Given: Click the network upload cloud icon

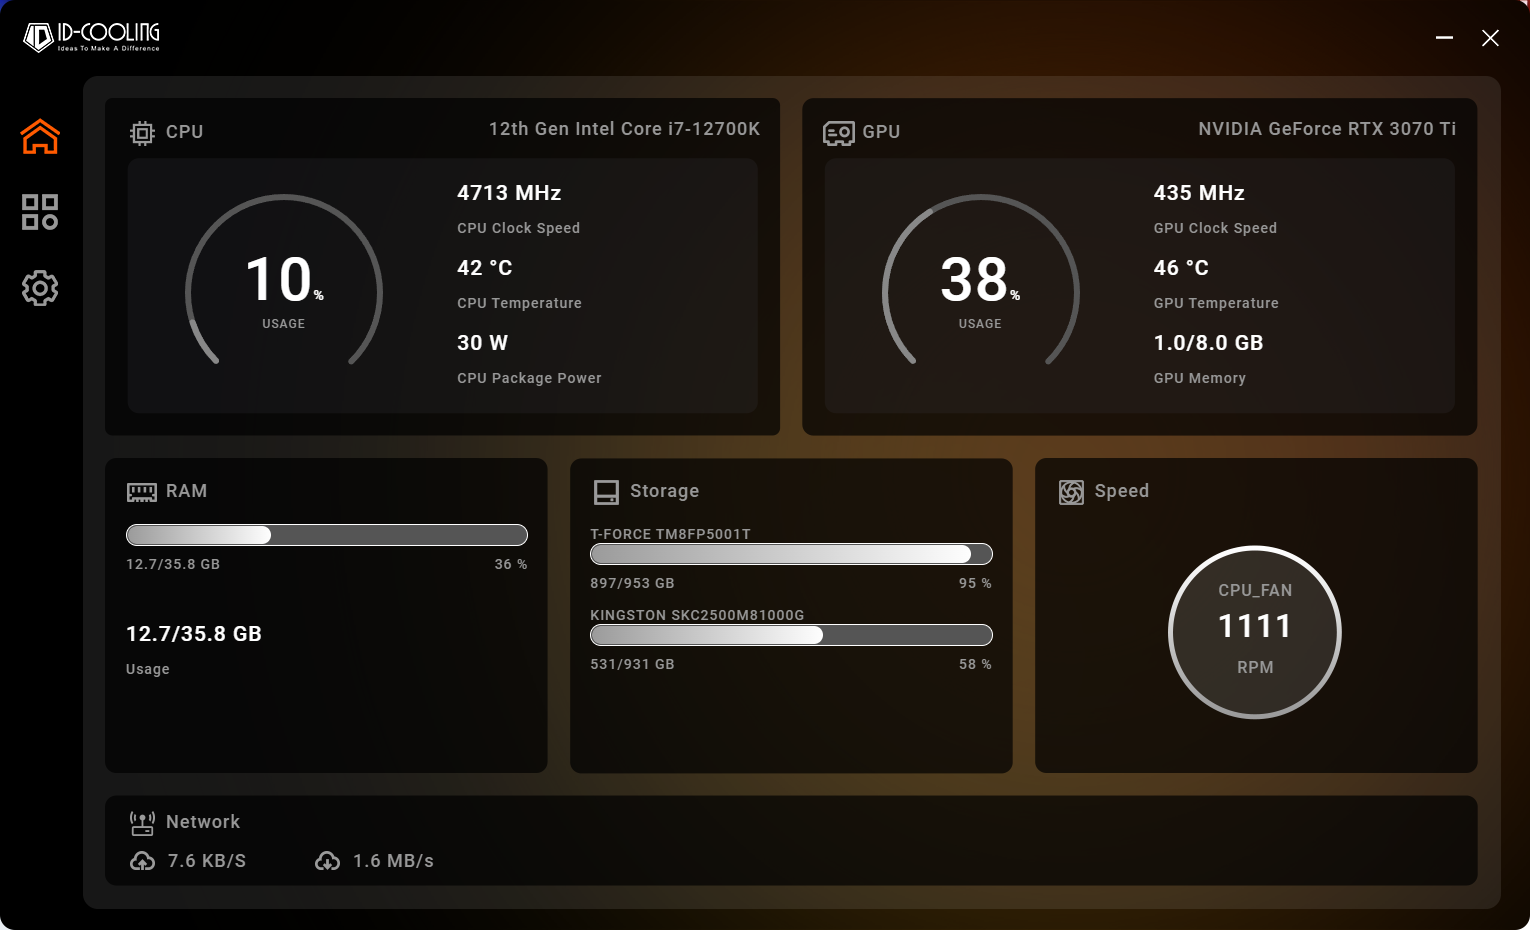Looking at the screenshot, I should coord(143,861).
